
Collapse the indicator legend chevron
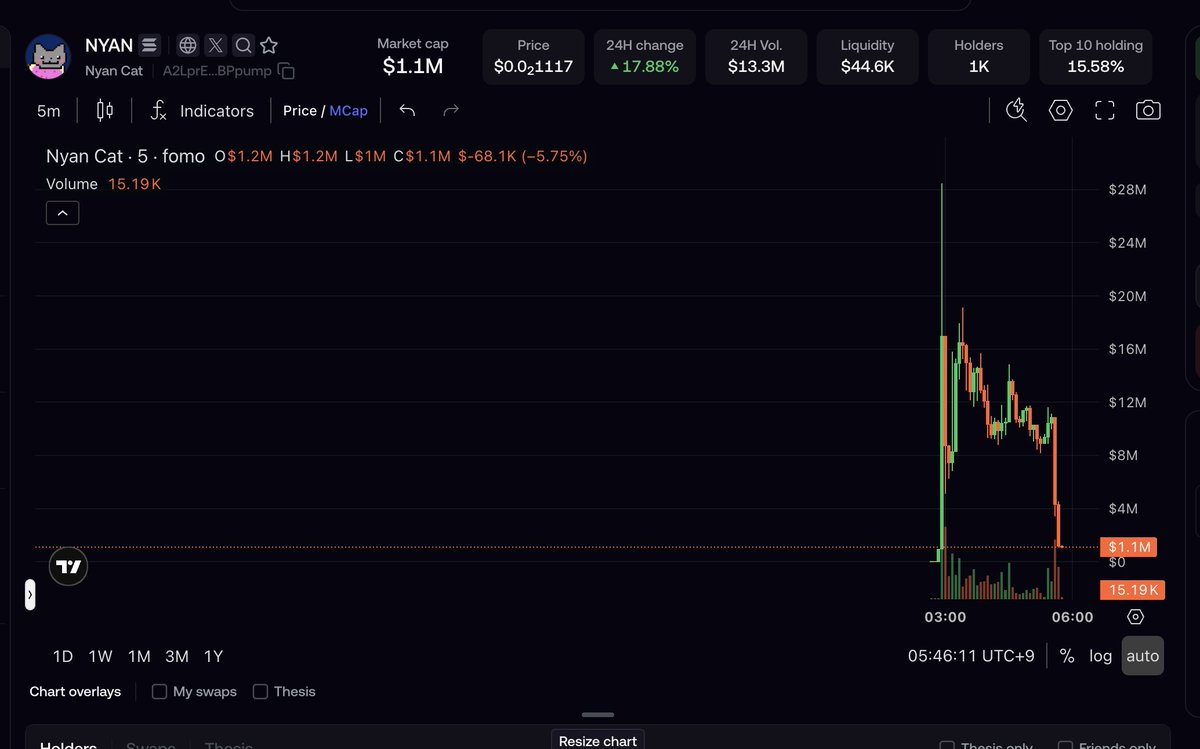click(x=62, y=213)
